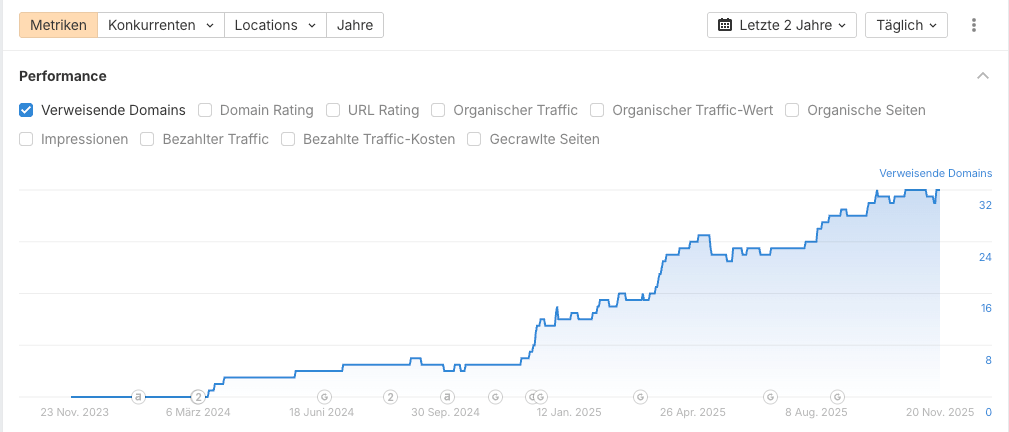
Task: Open the Konkurrenten dropdown
Action: (160, 25)
